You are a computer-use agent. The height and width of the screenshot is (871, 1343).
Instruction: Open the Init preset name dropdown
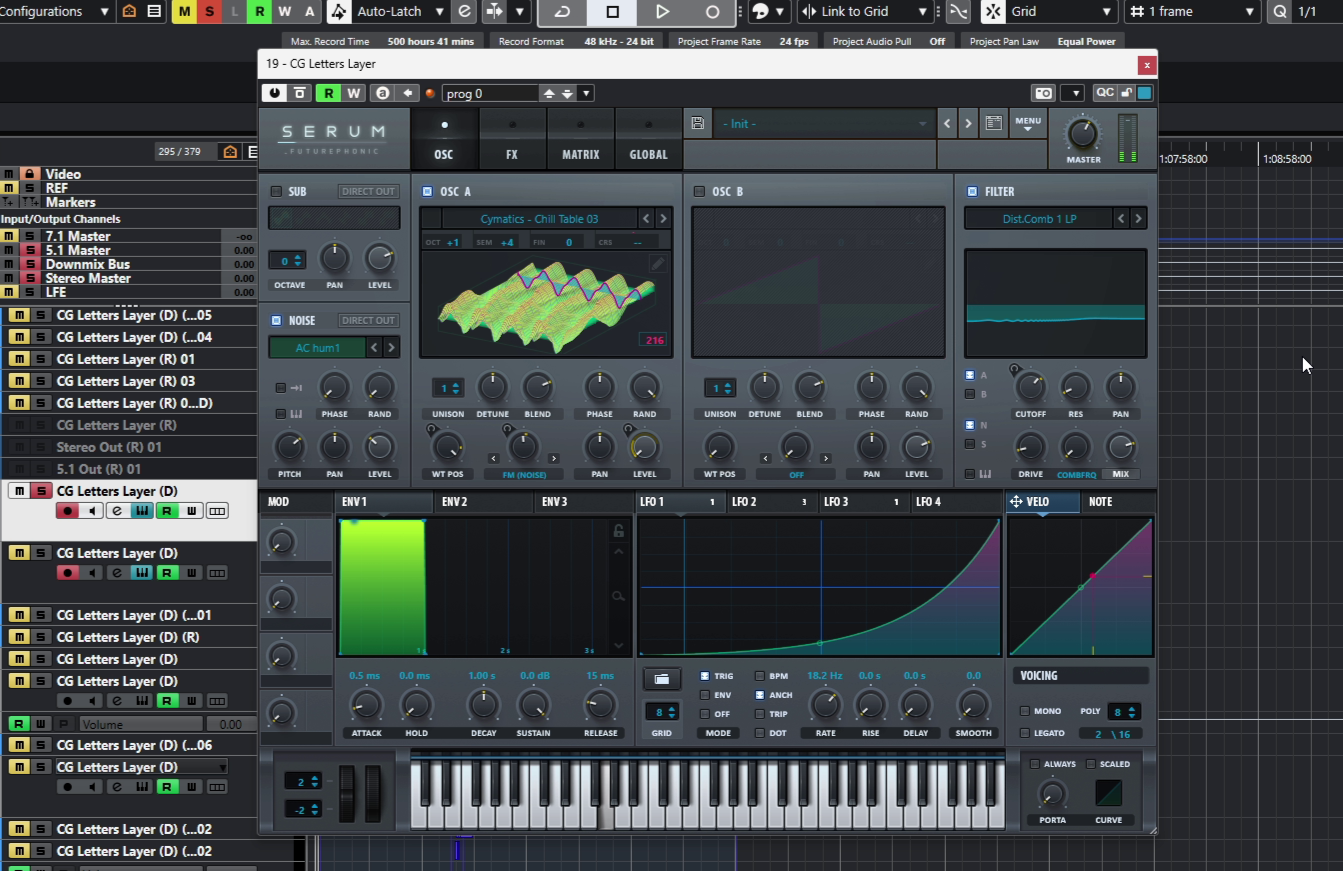(x=824, y=124)
